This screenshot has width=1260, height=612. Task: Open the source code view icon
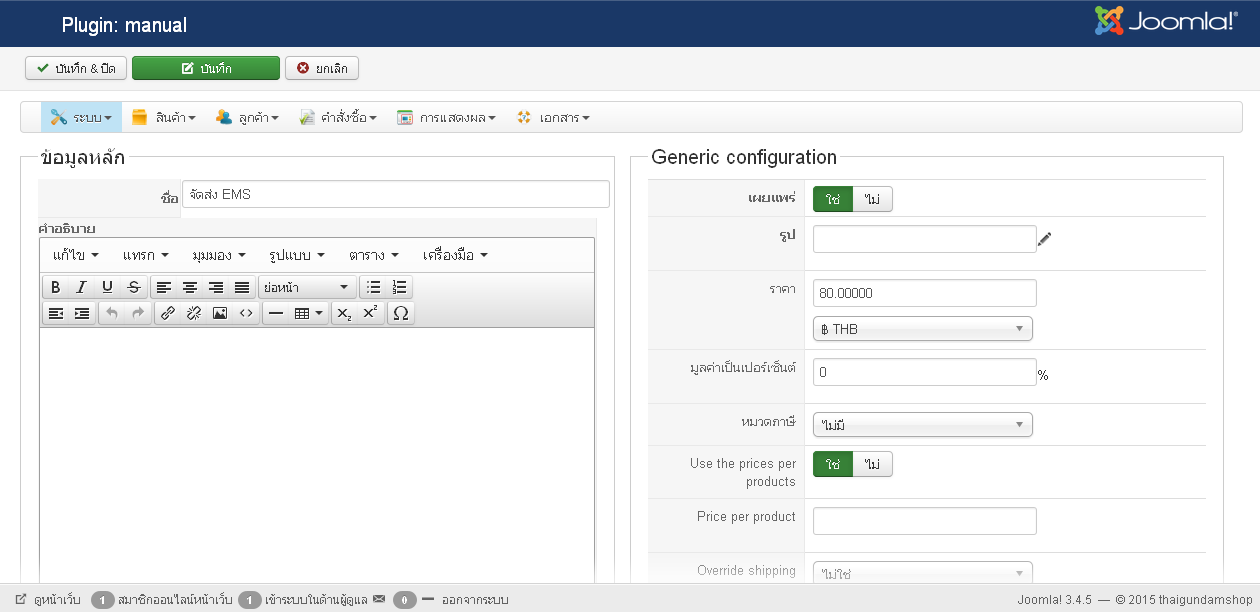tap(246, 313)
